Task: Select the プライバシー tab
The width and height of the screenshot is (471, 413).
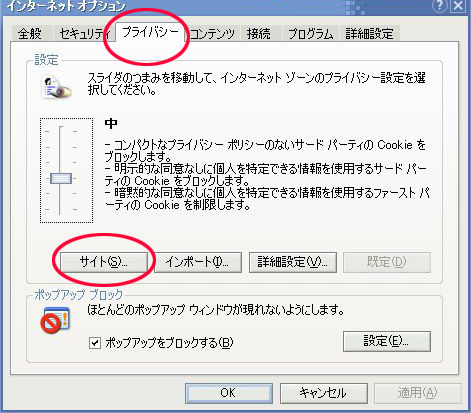Action: 150,32
